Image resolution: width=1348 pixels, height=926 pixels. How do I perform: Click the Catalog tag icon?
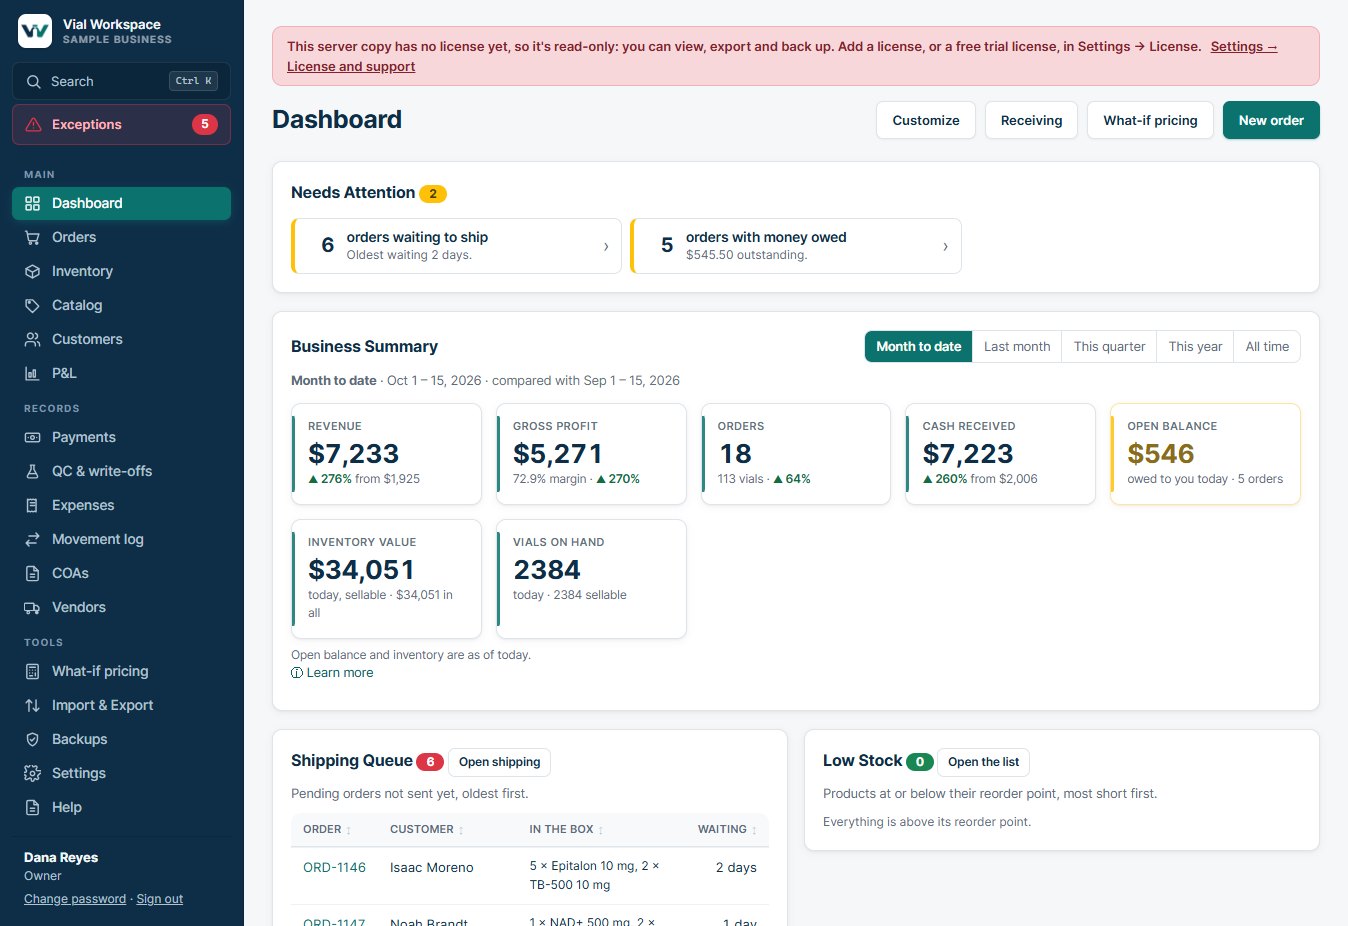pos(32,305)
